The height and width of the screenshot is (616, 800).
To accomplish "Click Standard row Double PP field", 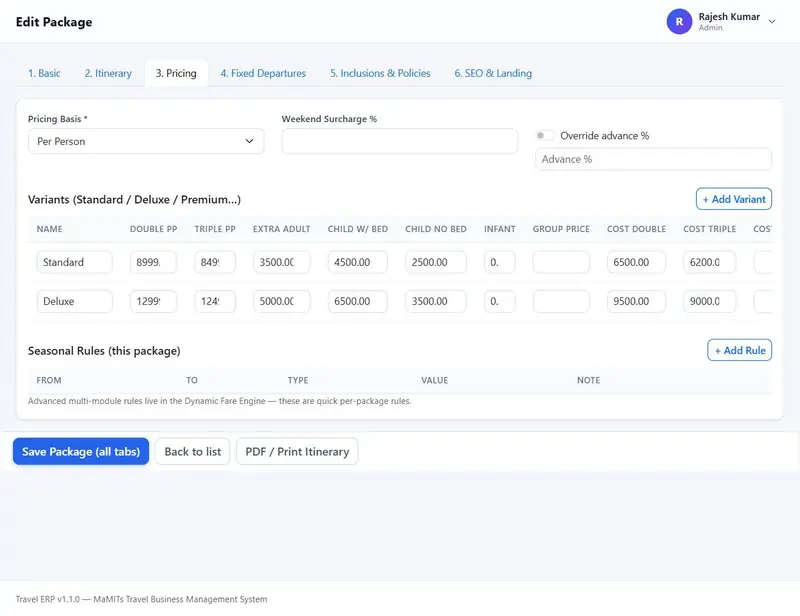I will tap(153, 262).
